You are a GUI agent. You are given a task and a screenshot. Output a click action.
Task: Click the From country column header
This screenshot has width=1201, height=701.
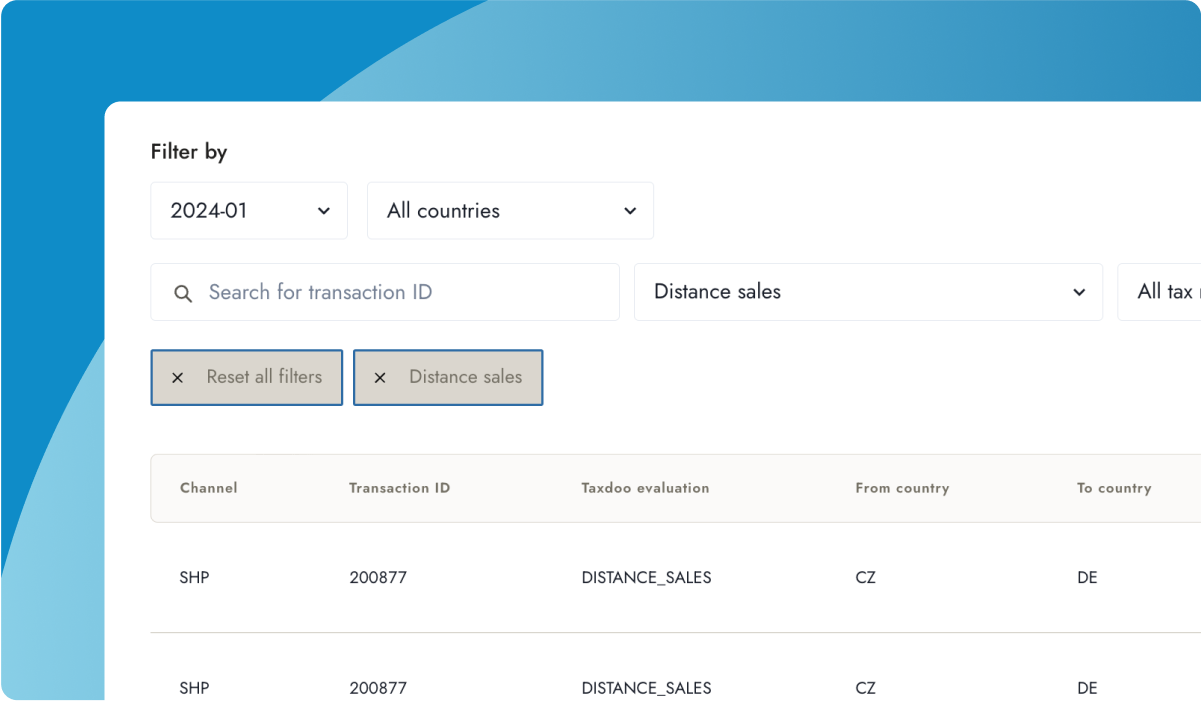902,488
